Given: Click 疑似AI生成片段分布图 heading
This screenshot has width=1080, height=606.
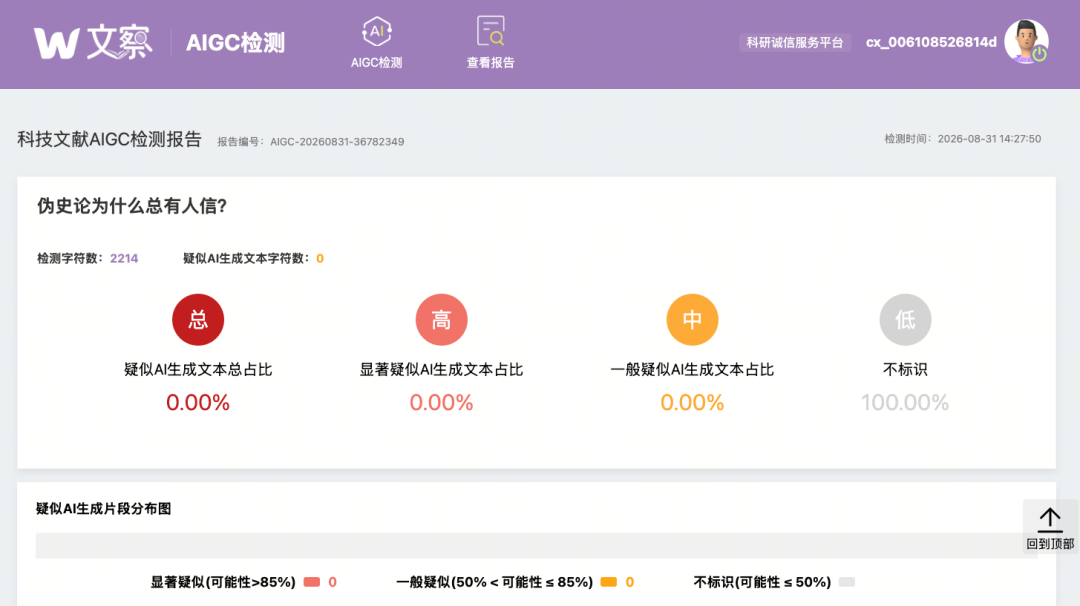Looking at the screenshot, I should pyautogui.click(x=103, y=509).
